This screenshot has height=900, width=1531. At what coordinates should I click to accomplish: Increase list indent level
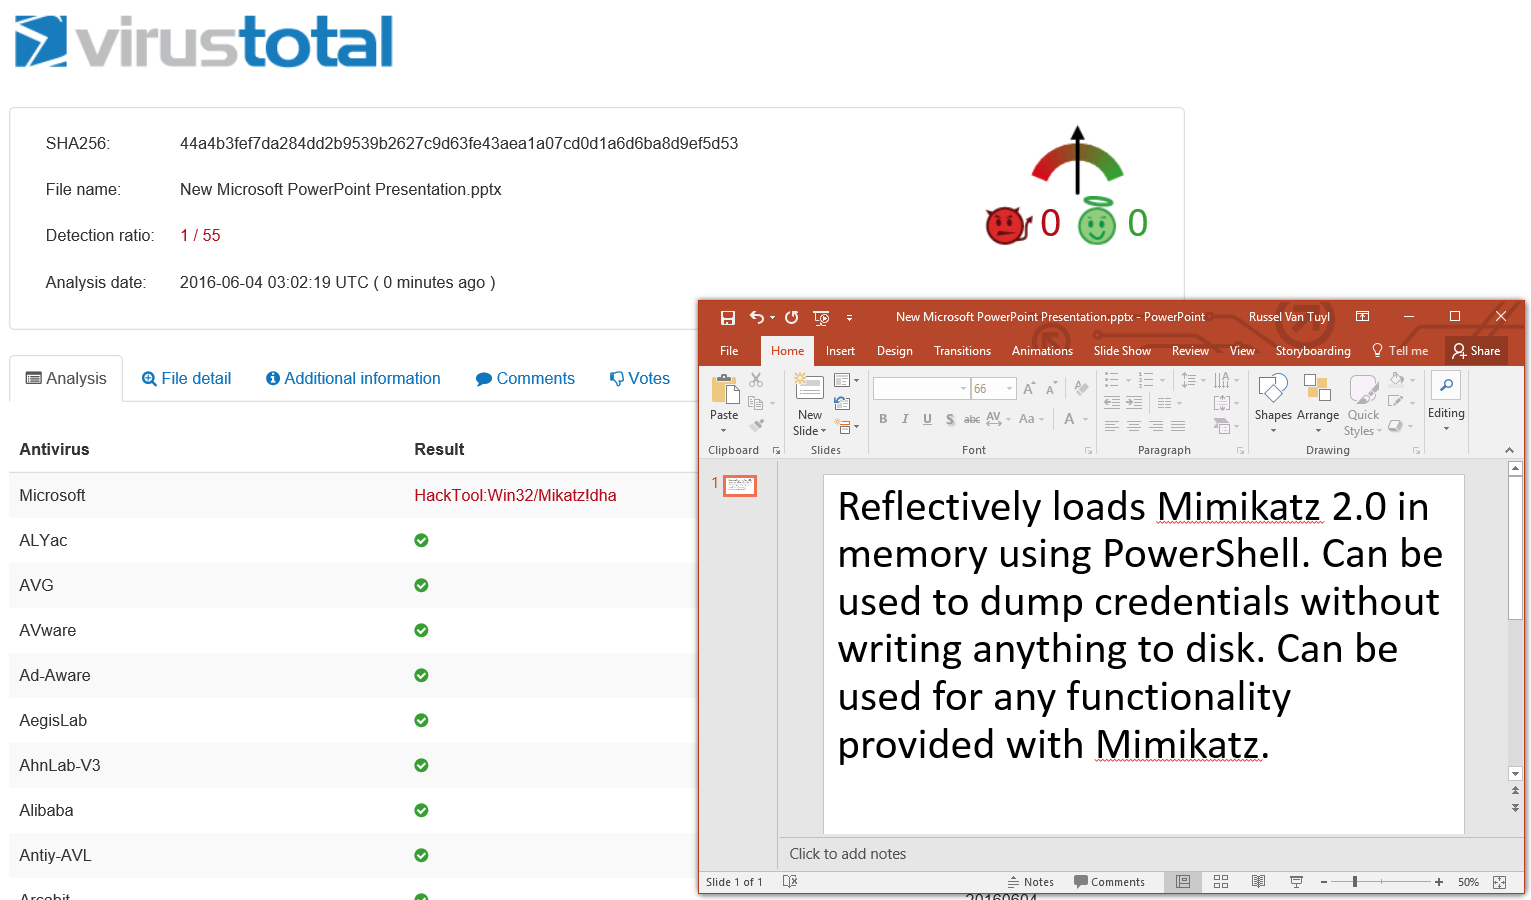1134,403
